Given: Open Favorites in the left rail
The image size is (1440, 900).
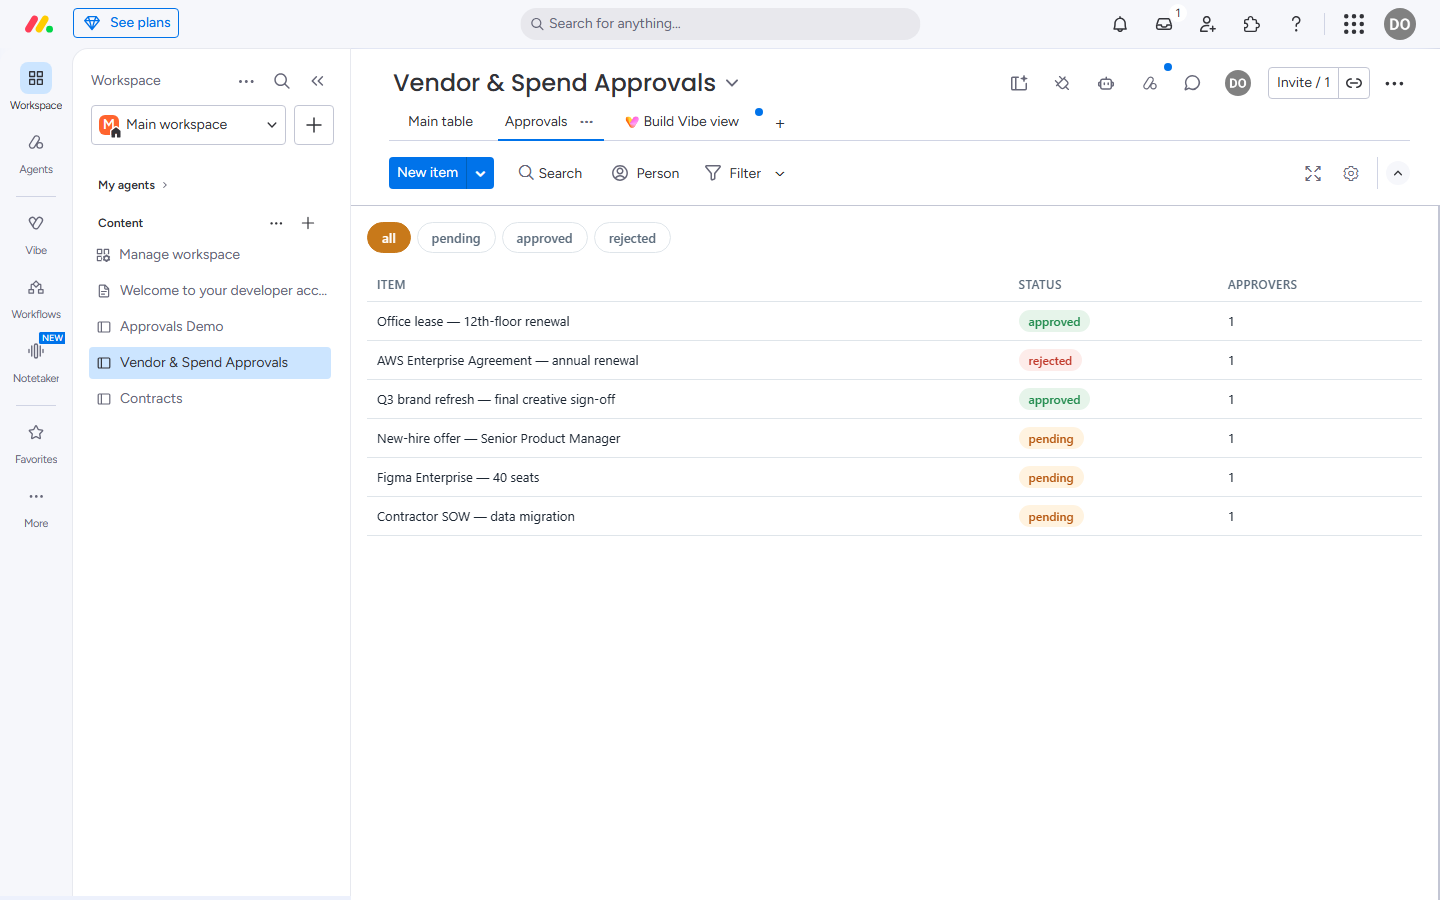Looking at the screenshot, I should pos(36,443).
